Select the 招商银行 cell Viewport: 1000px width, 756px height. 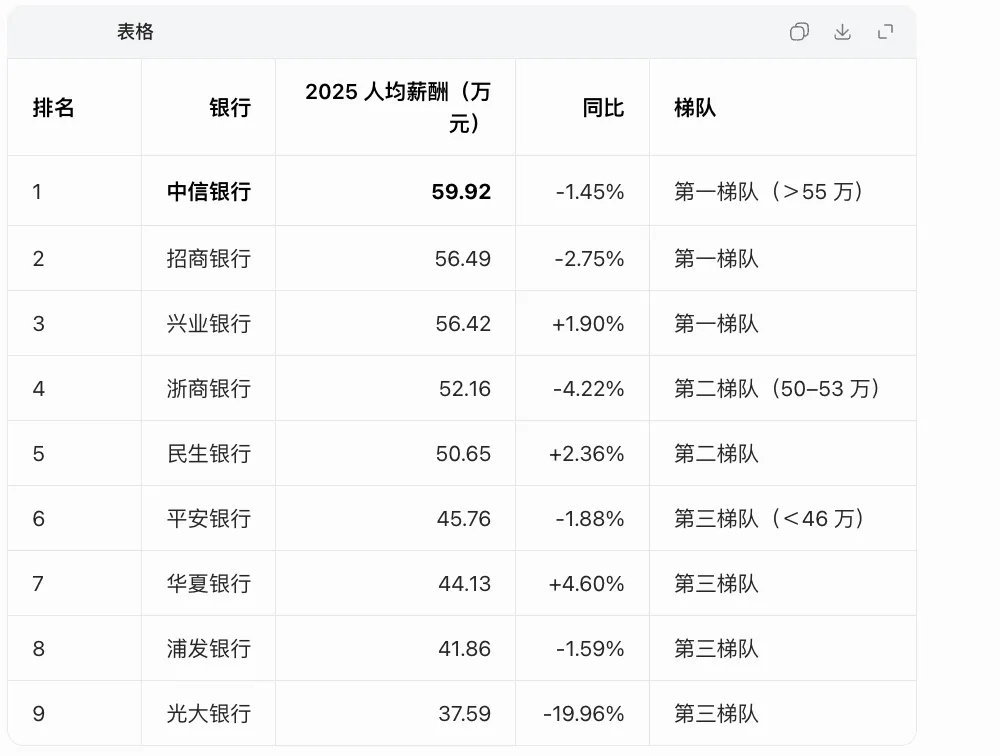(x=209, y=258)
